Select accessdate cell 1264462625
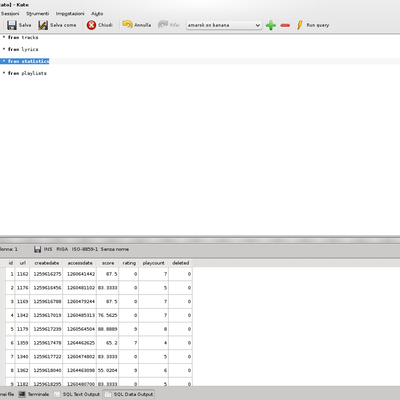This screenshot has width=400, height=400. click(80, 343)
